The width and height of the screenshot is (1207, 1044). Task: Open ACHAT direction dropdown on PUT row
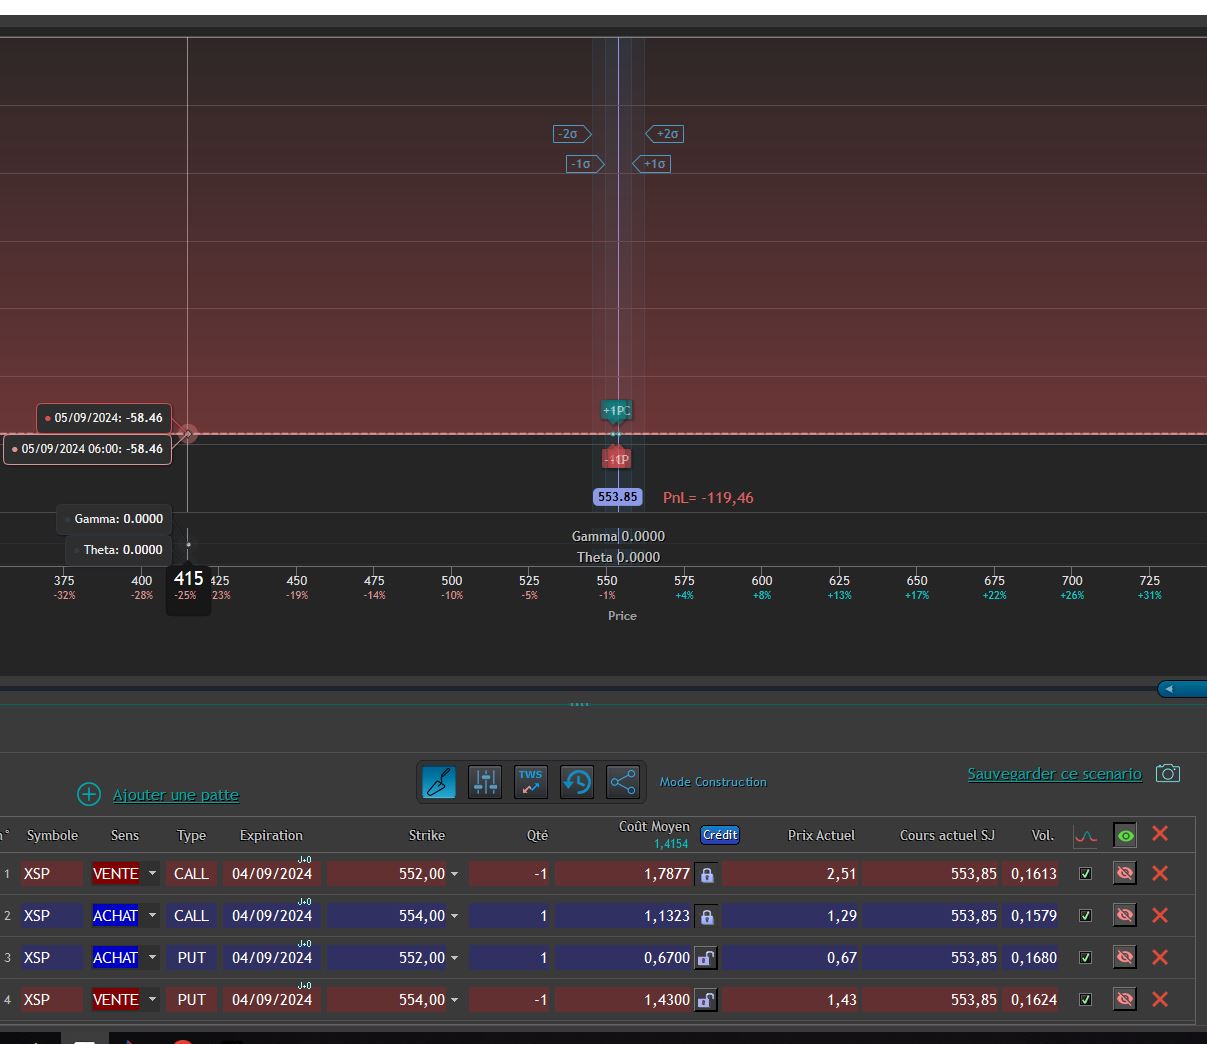click(152, 958)
